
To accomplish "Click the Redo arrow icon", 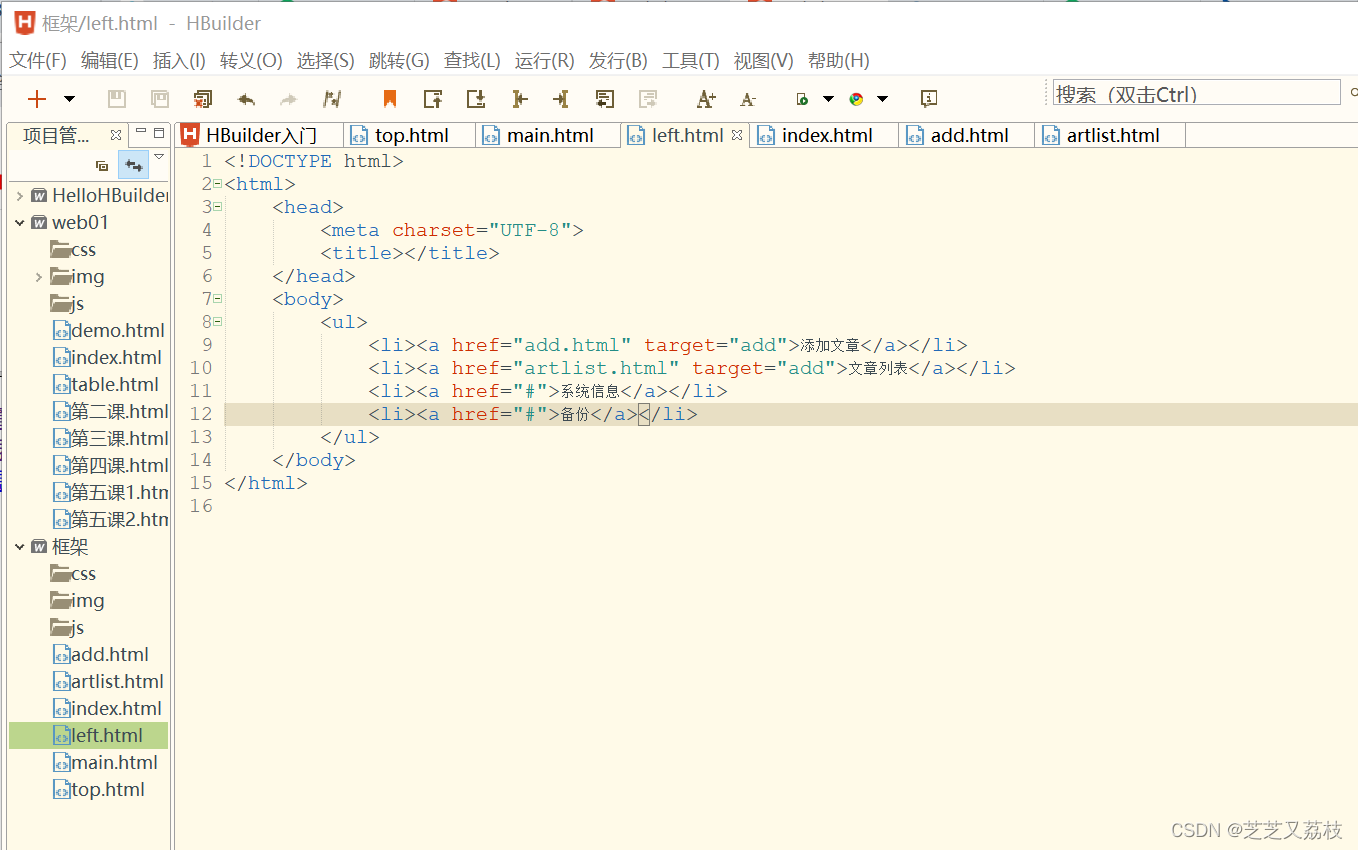I will [289, 99].
